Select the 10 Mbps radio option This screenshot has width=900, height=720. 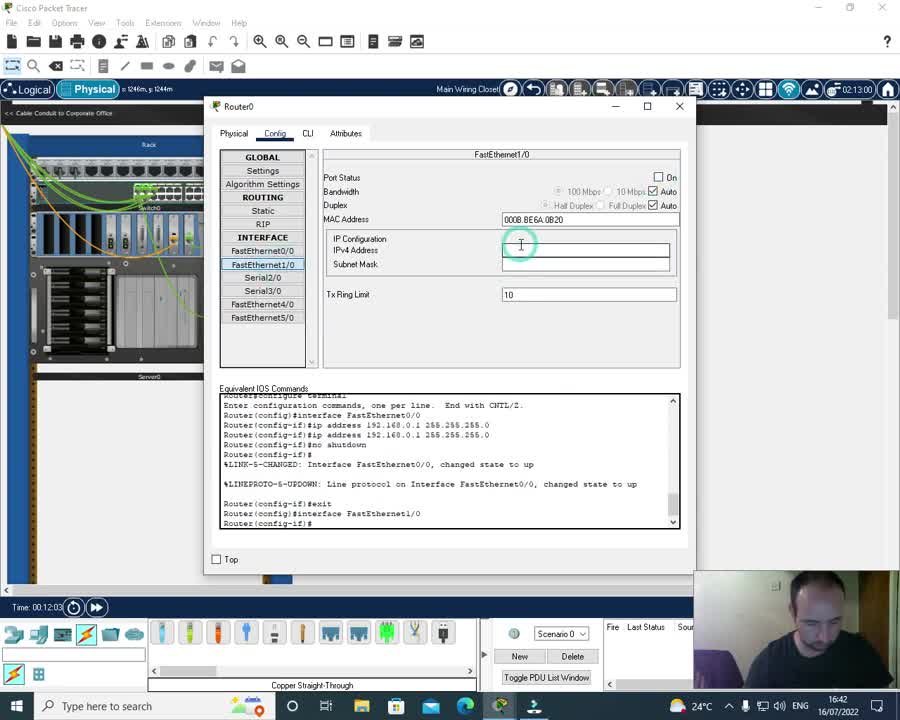pyautogui.click(x=607, y=191)
